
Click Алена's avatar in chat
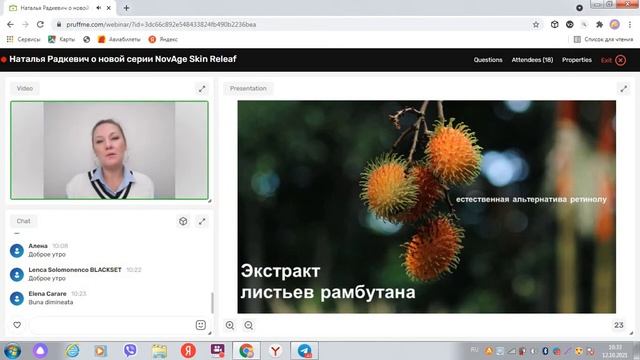click(x=17, y=250)
